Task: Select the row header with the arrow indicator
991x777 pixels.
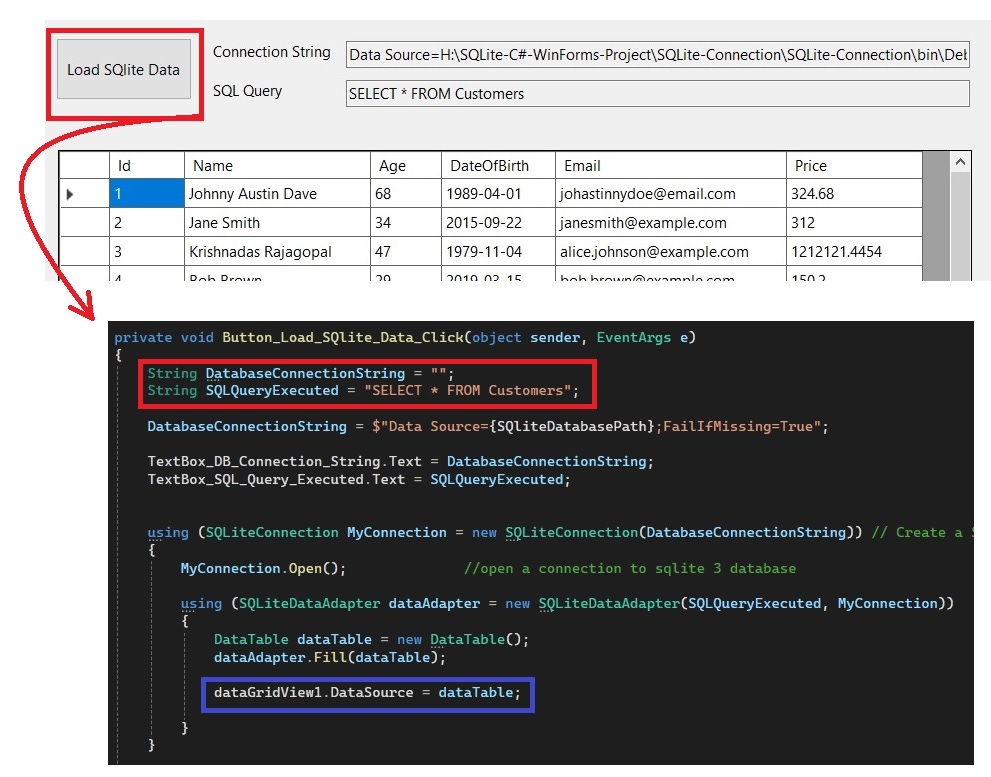Action: tap(84, 194)
